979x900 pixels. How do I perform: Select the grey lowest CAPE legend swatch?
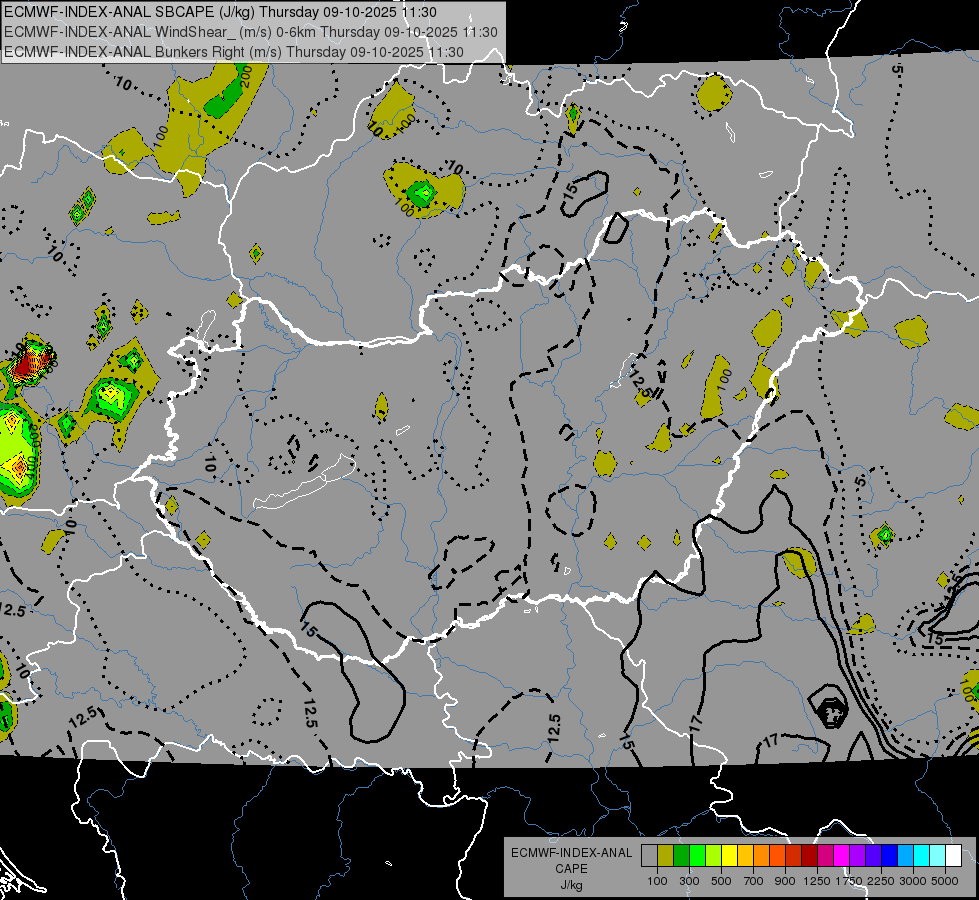tap(649, 855)
